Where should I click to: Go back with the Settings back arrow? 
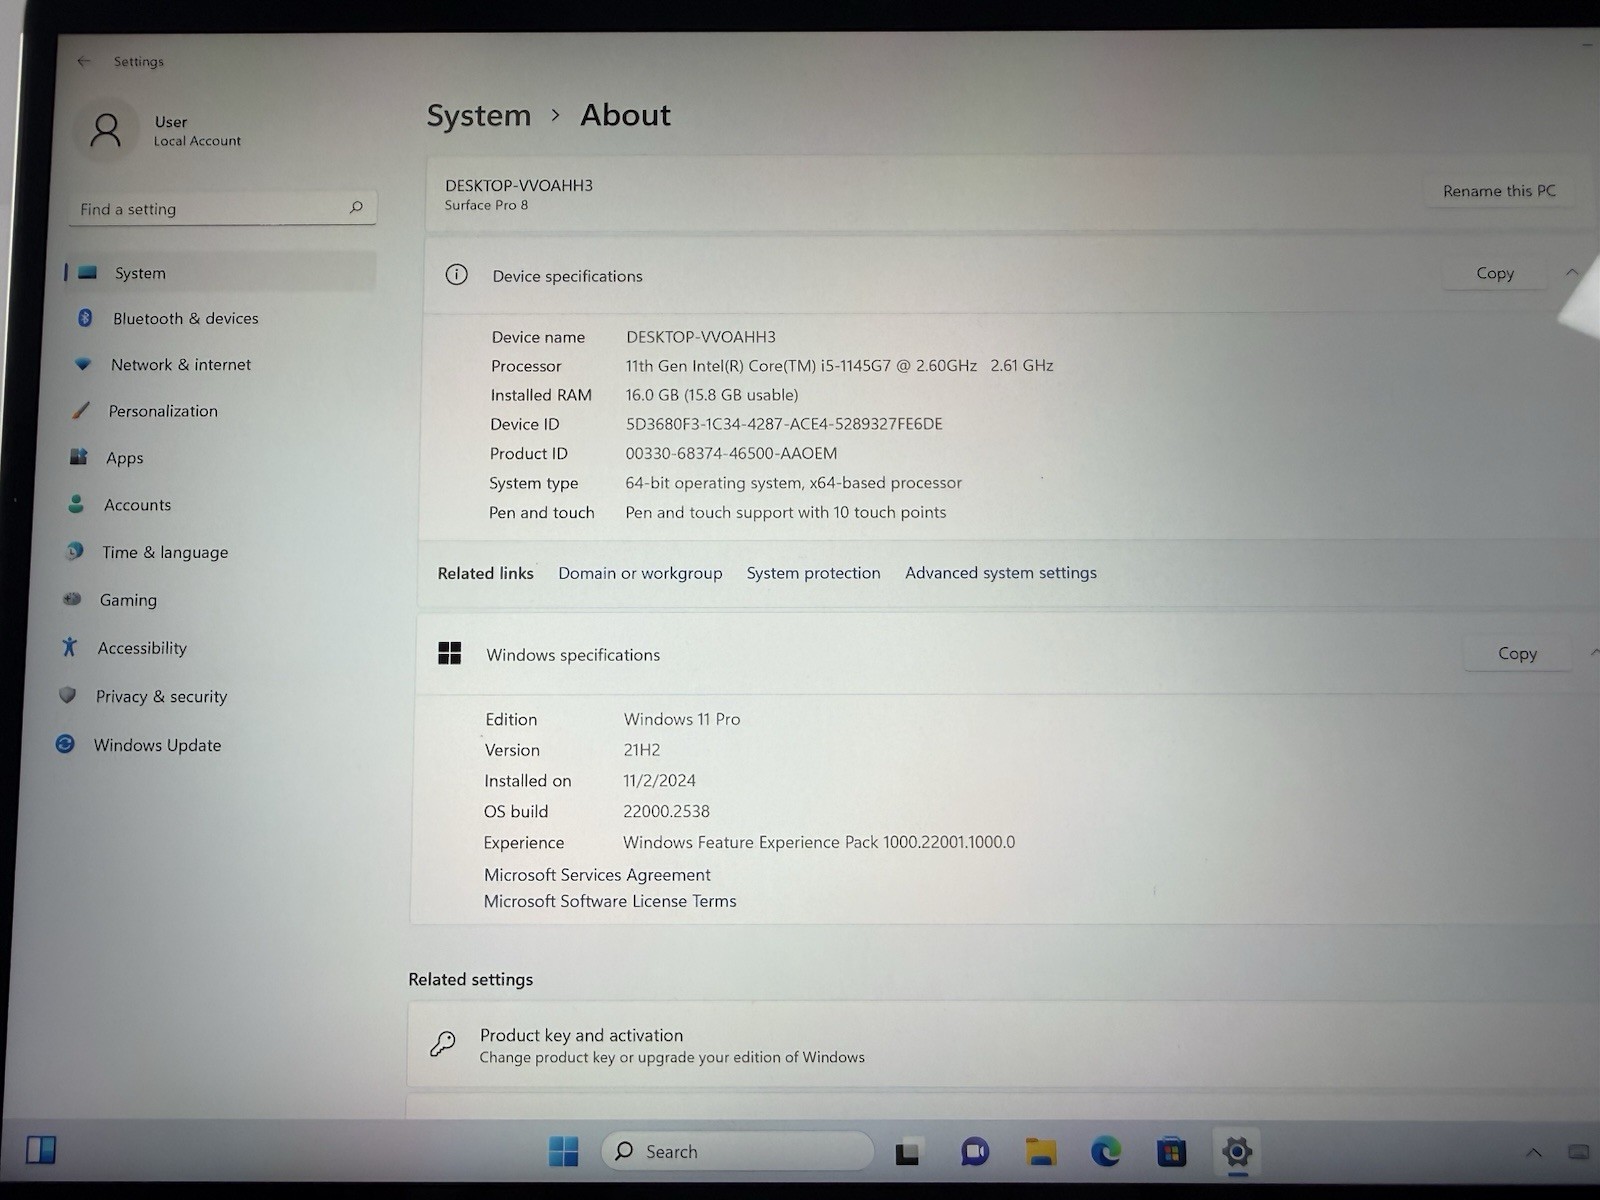84,62
